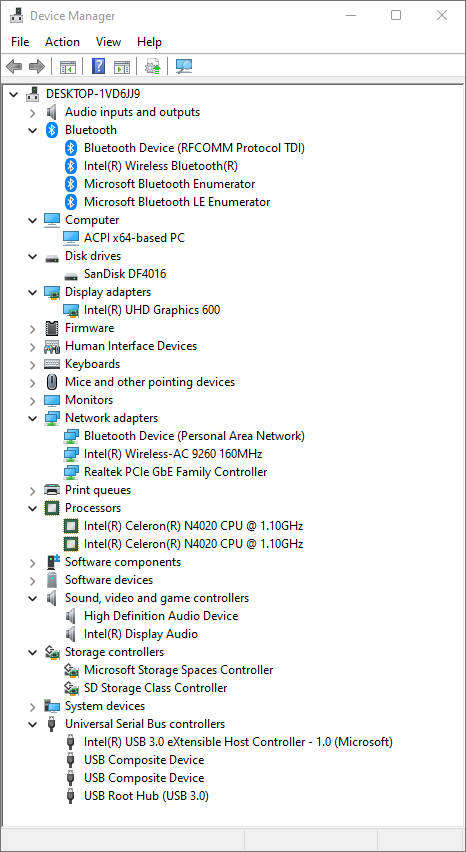Image resolution: width=466 pixels, height=852 pixels.
Task: Select Bluetooth Device (Personal Area Network)
Action: click(x=194, y=436)
